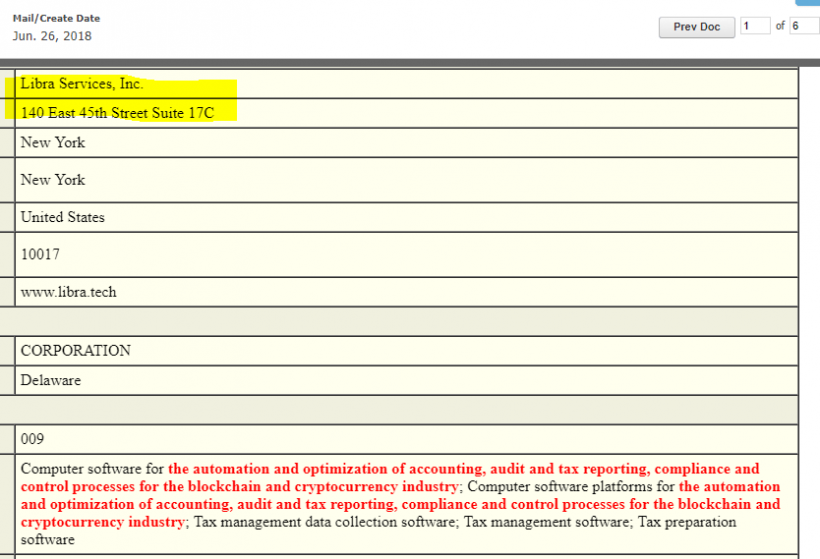Screen dimensions: 820x559
Task: Click the Jun. 26, 2018 date text
Action: [x=52, y=36]
